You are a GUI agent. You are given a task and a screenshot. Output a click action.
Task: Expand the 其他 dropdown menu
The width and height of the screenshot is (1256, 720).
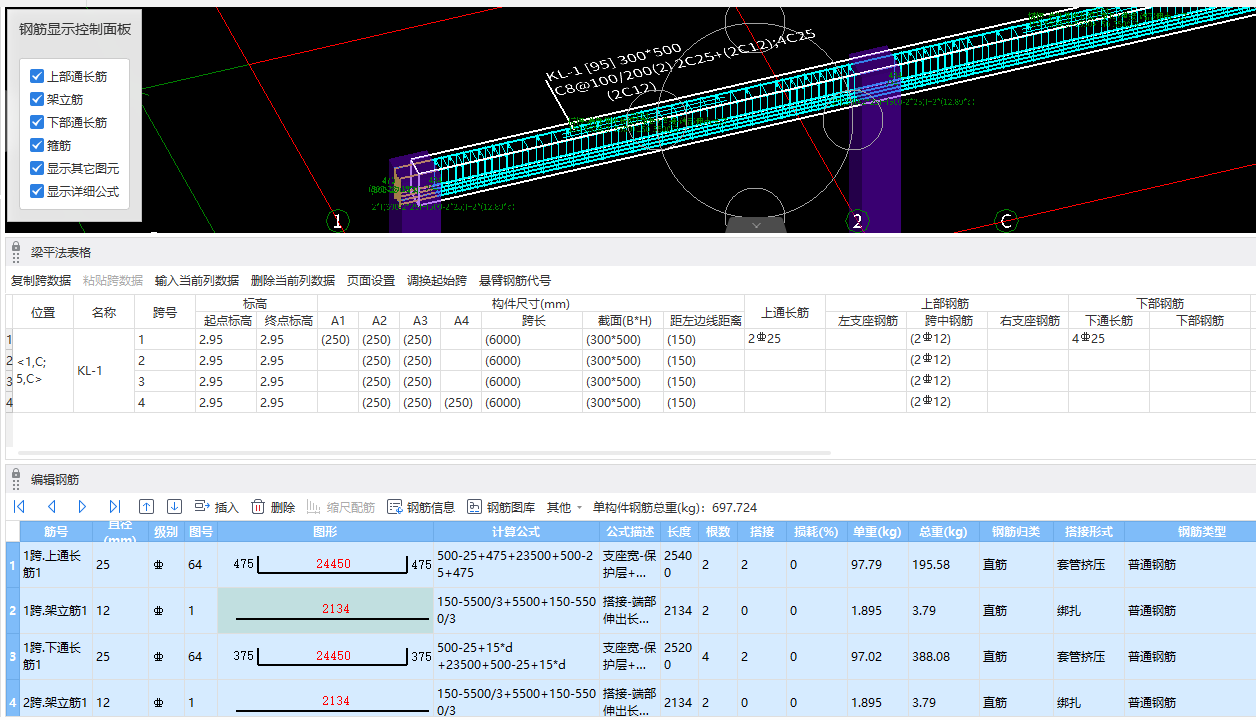click(564, 507)
